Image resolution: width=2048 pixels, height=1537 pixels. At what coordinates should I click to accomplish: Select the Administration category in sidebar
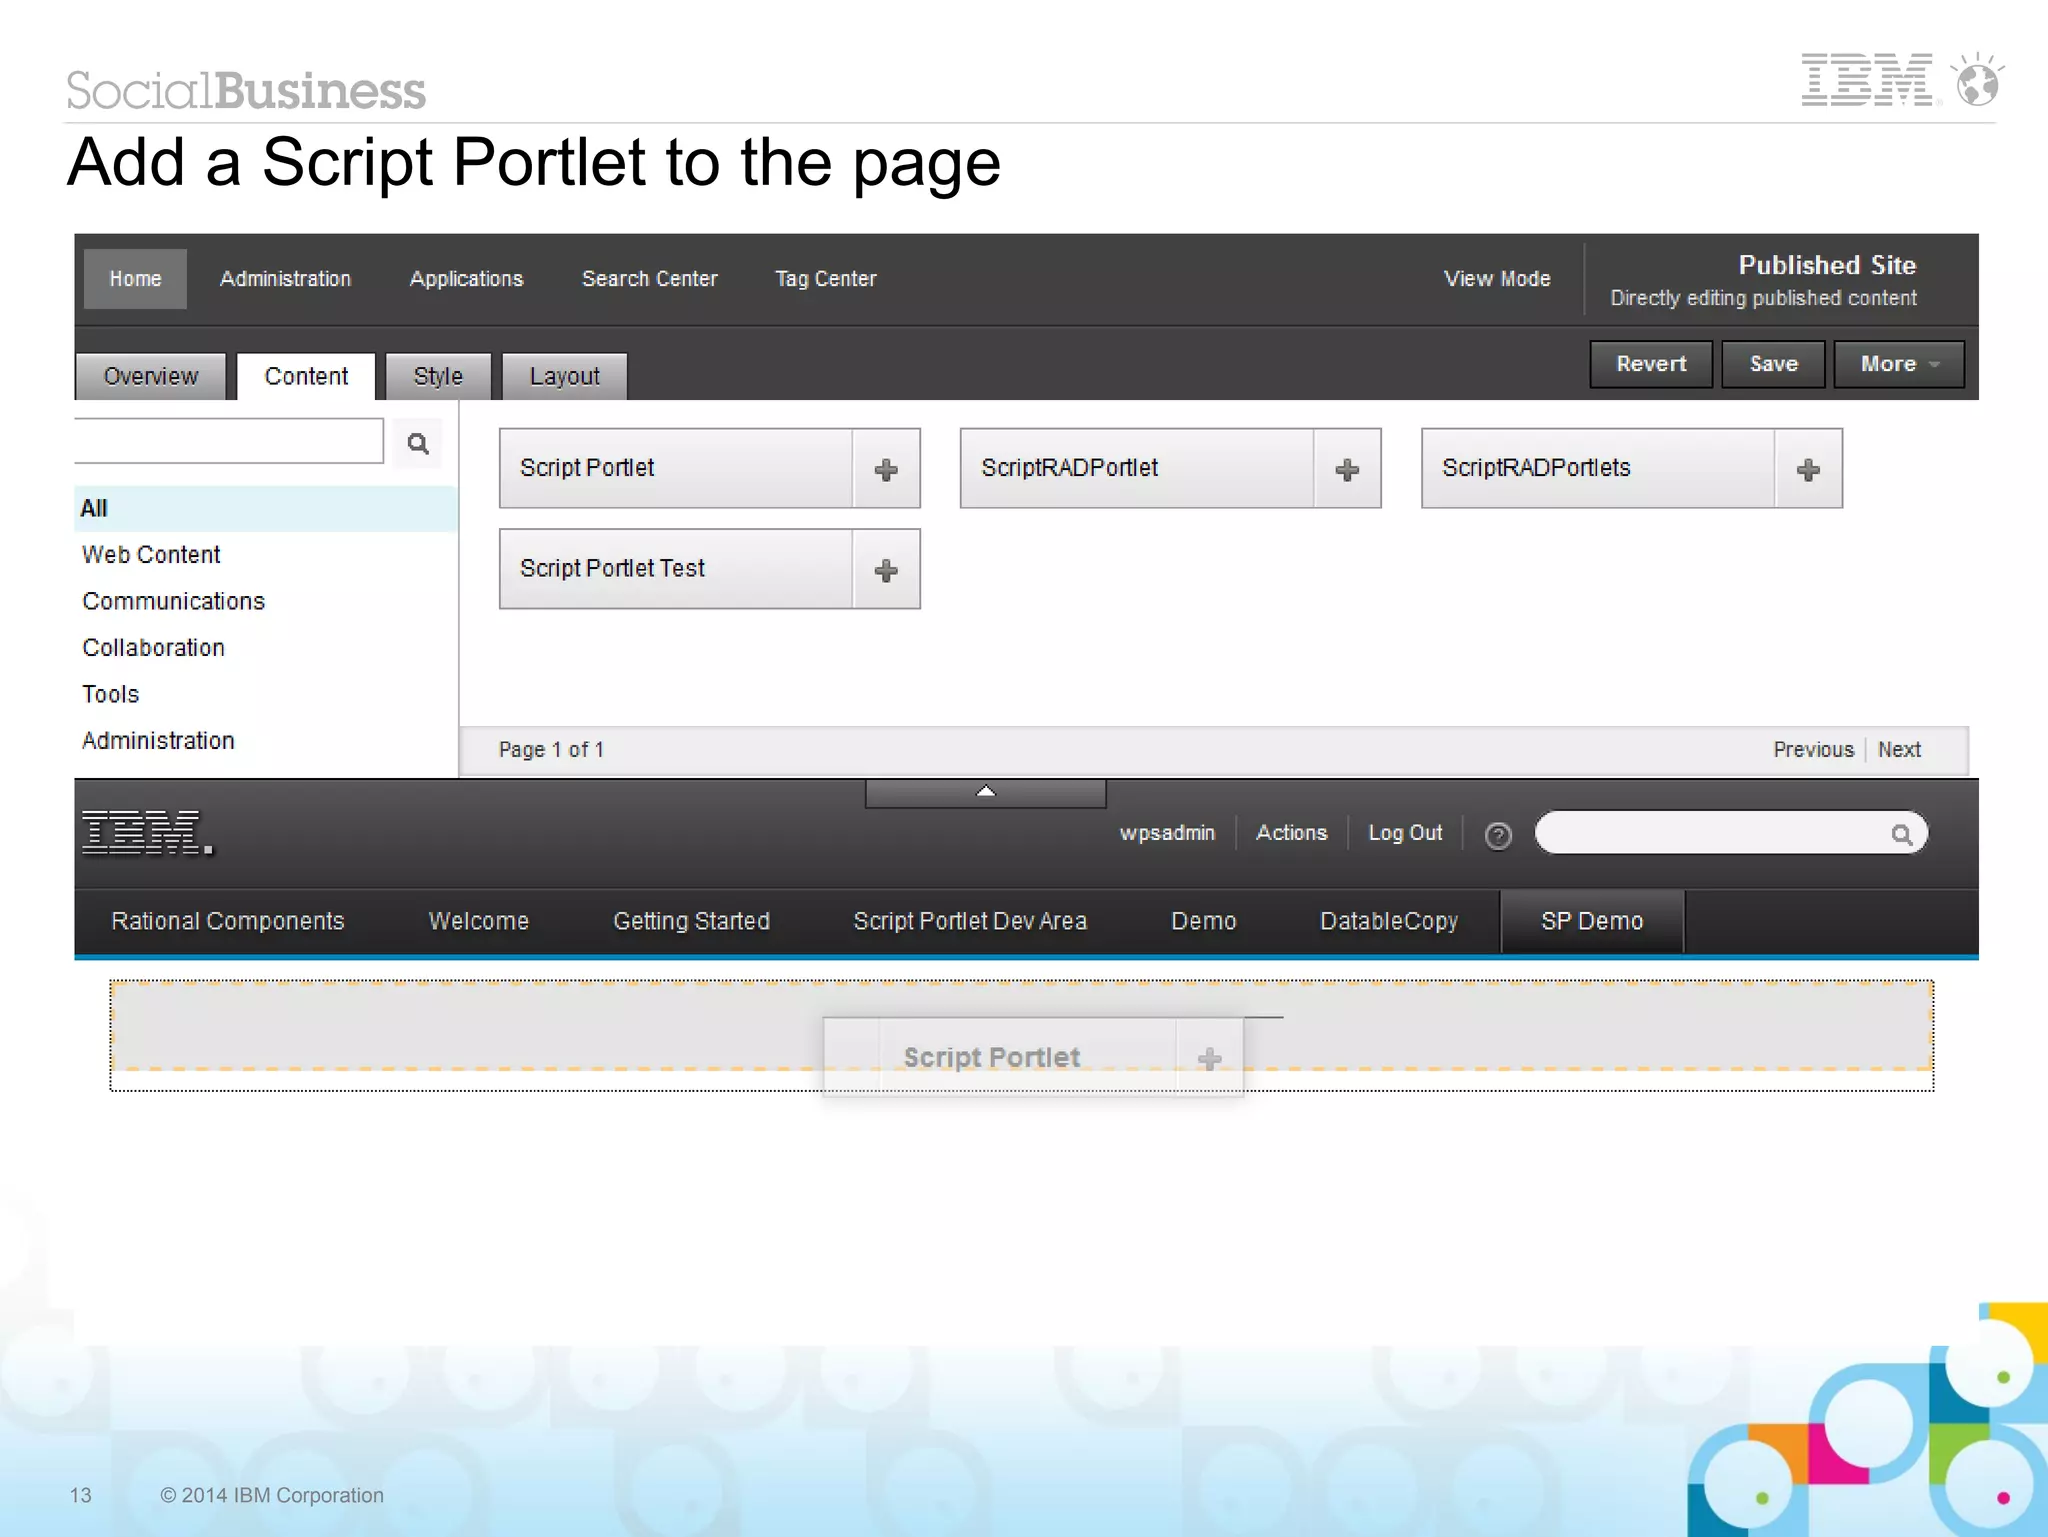click(x=158, y=740)
